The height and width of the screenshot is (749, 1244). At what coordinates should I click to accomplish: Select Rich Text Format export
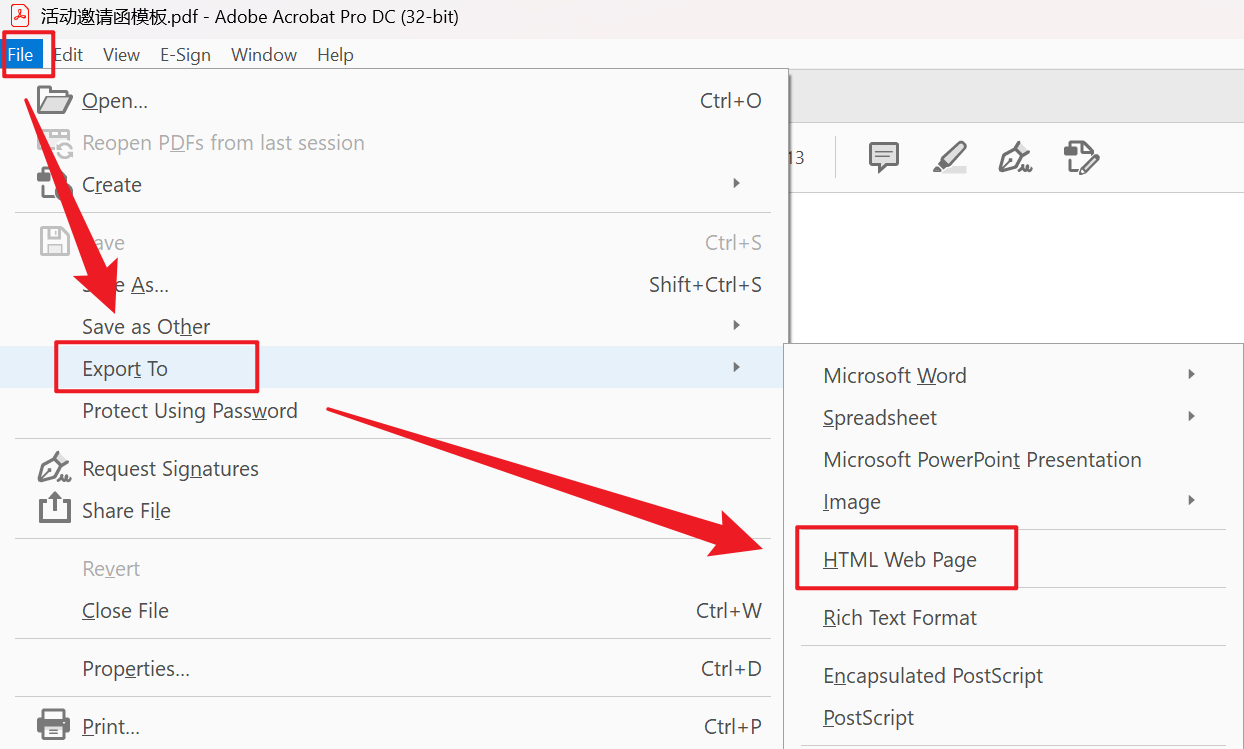coord(900,618)
